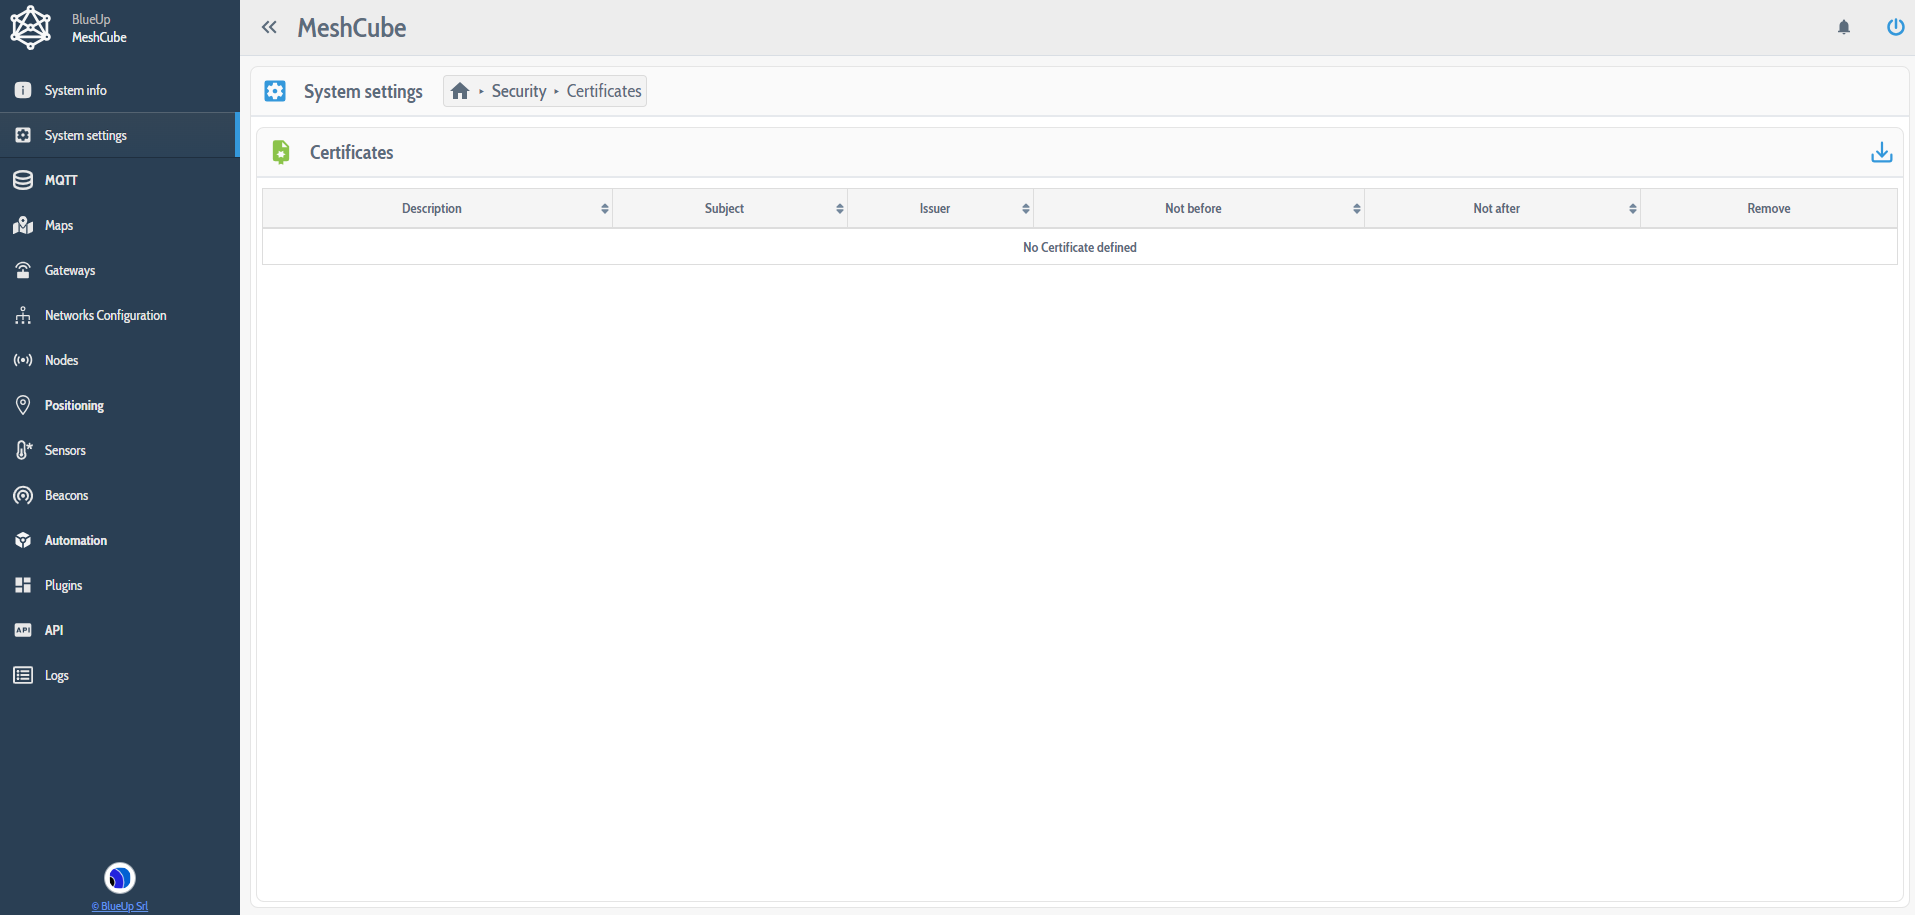Click the notification bell icon
1915x915 pixels.
[x=1843, y=27]
